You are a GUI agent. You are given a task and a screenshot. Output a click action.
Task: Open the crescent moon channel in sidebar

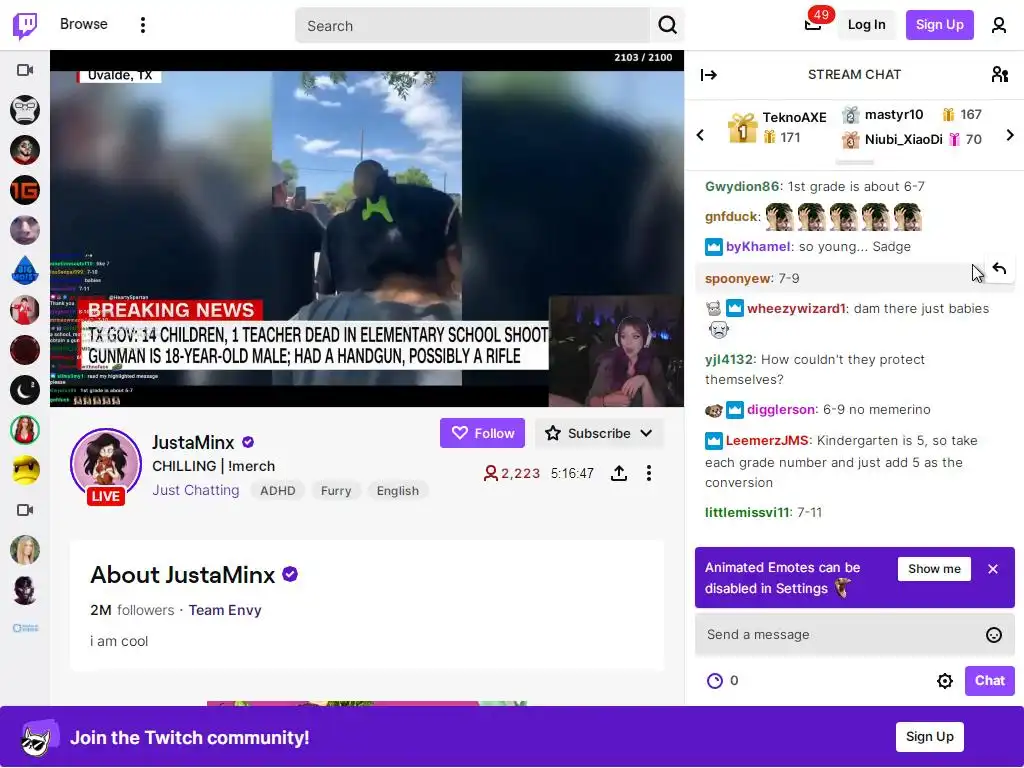click(25, 391)
